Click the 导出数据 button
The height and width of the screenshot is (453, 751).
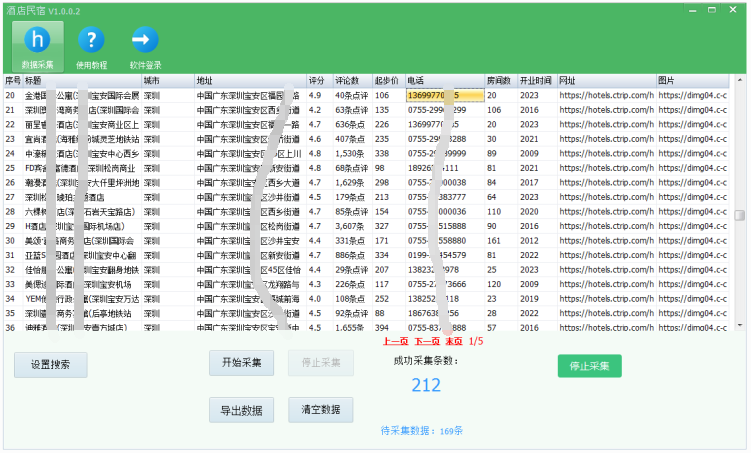click(241, 410)
